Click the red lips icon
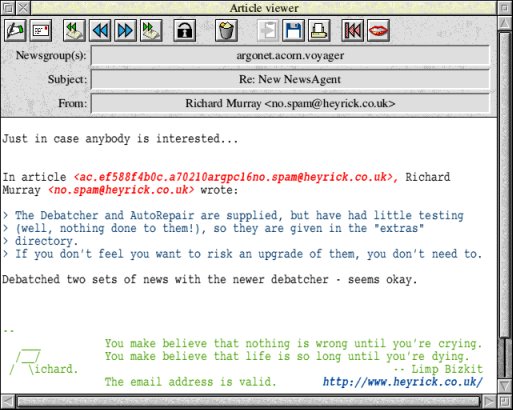The image size is (513, 410). (x=378, y=30)
